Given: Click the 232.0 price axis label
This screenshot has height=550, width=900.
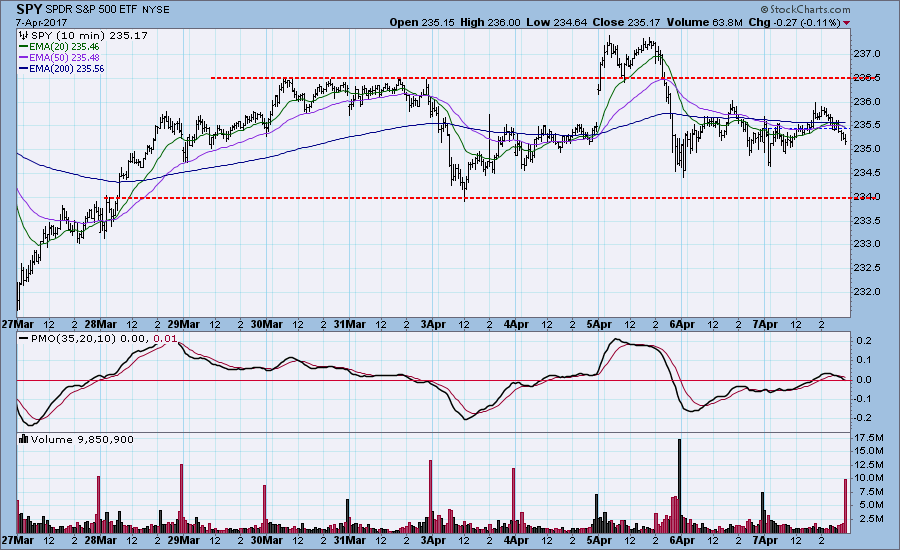Looking at the screenshot, I should (867, 292).
